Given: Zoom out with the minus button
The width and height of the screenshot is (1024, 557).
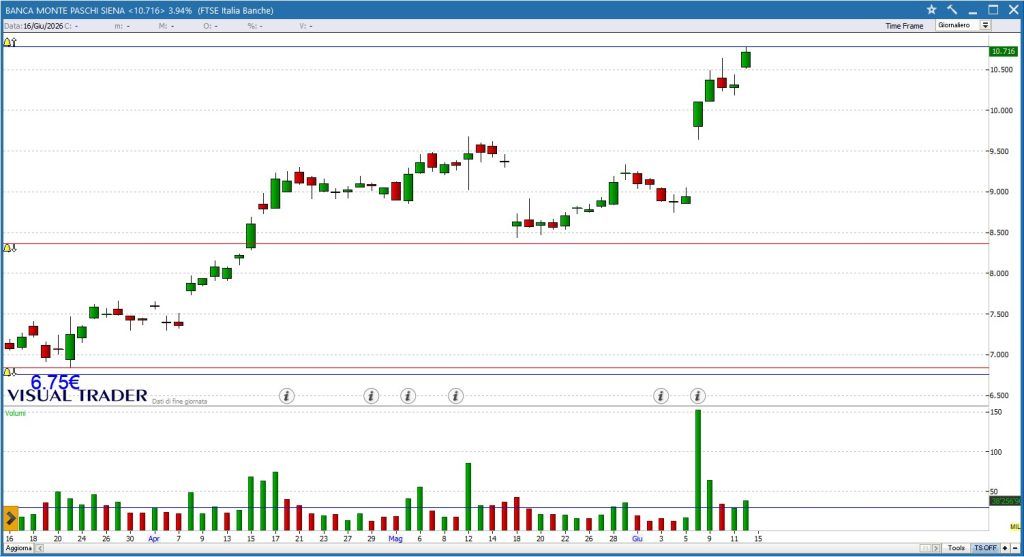Looking at the screenshot, I should 1015,548.
